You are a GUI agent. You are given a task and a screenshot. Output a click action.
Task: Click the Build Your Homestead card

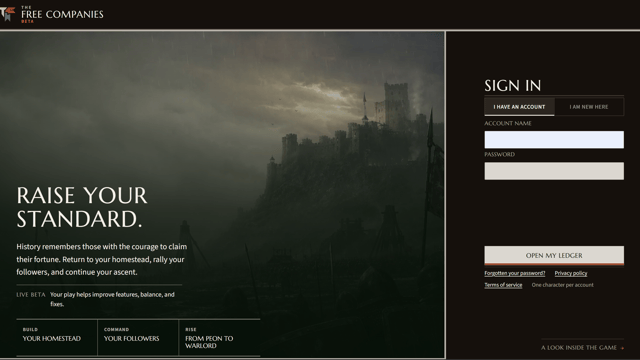57,338
